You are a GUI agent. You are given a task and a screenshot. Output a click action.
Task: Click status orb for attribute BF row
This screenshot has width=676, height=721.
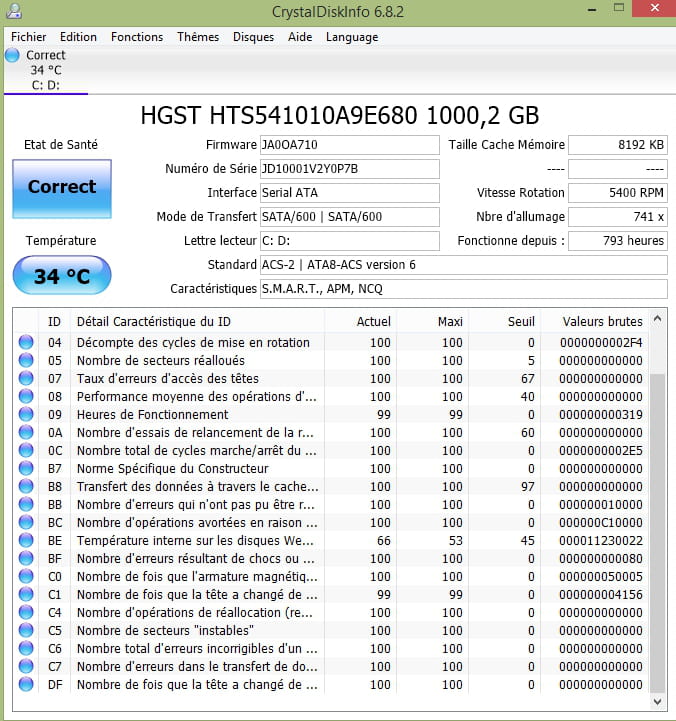26,559
